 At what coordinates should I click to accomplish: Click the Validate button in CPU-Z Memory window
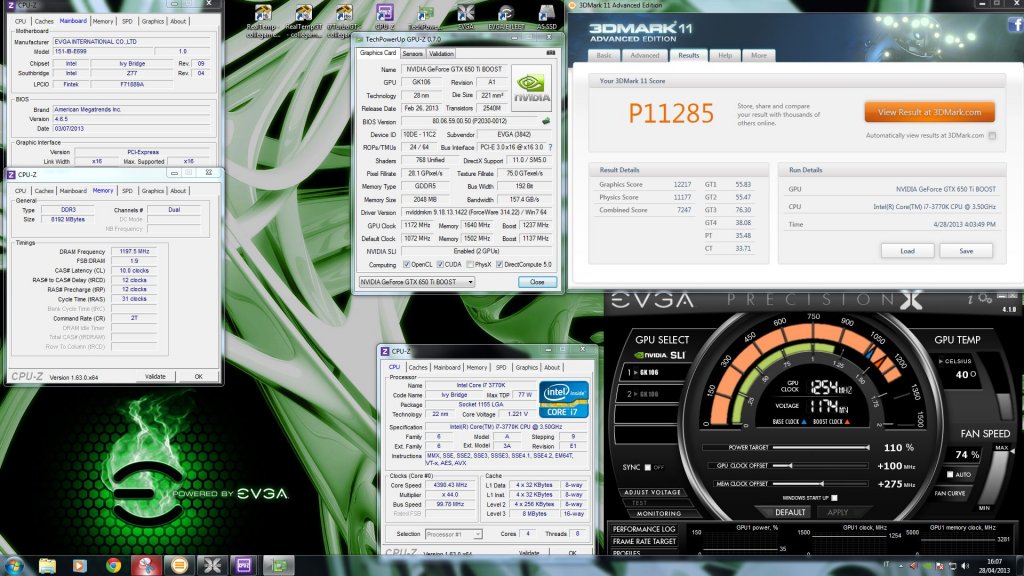(x=155, y=377)
